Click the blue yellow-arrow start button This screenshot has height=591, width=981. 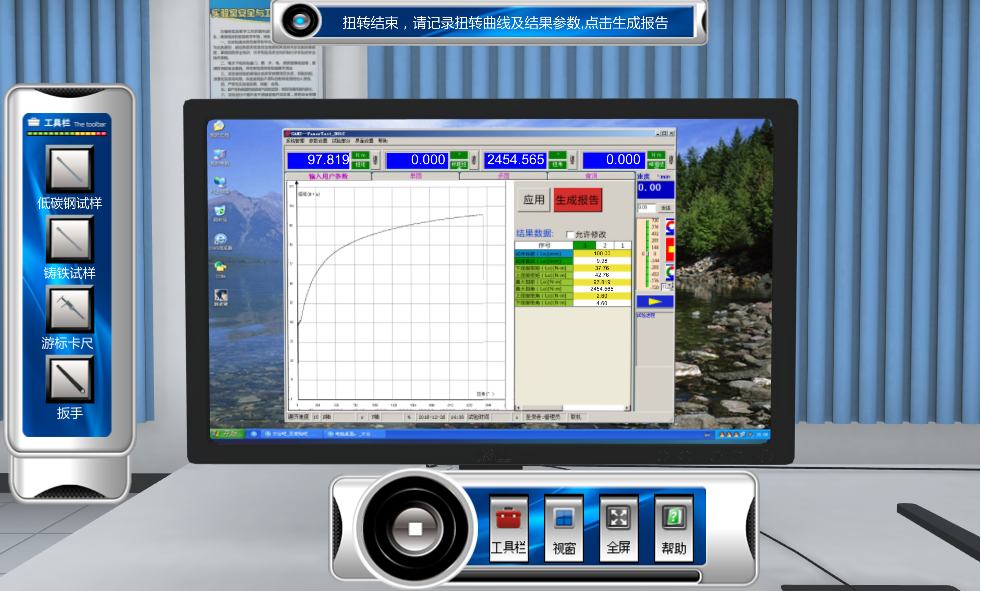[x=655, y=300]
